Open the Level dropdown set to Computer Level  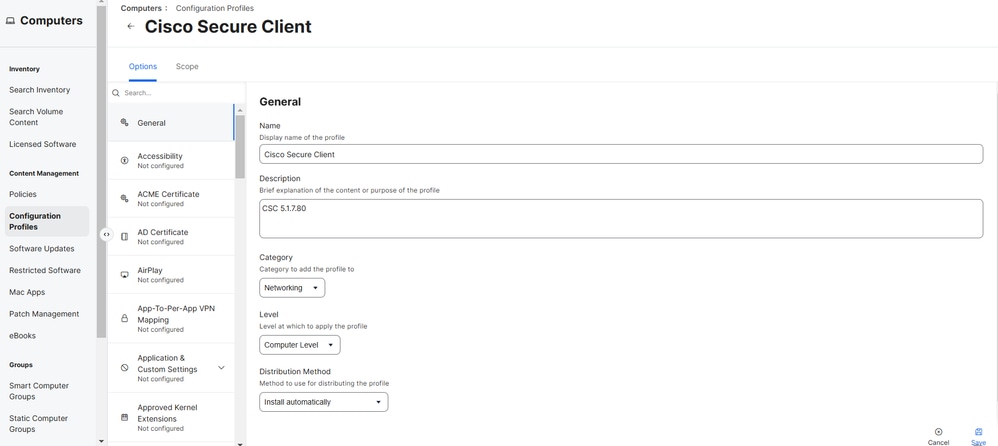(x=300, y=345)
